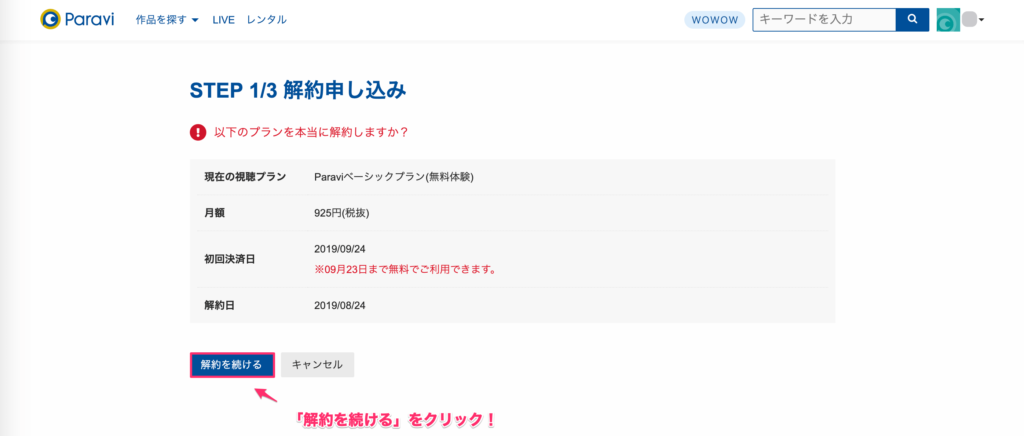1024x436 pixels.
Task: Open the 作品を探す dropdown menu
Action: tap(167, 20)
